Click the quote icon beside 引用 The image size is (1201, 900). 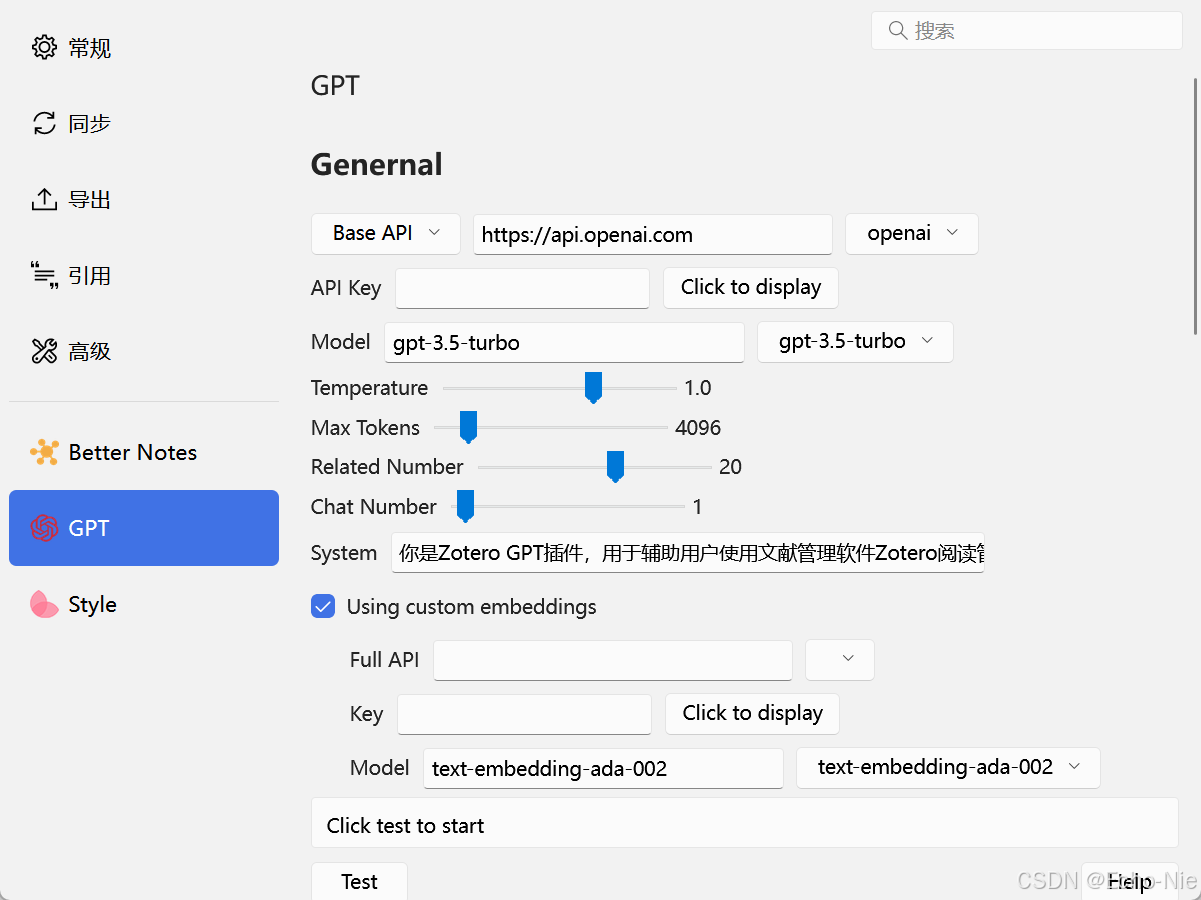(44, 275)
